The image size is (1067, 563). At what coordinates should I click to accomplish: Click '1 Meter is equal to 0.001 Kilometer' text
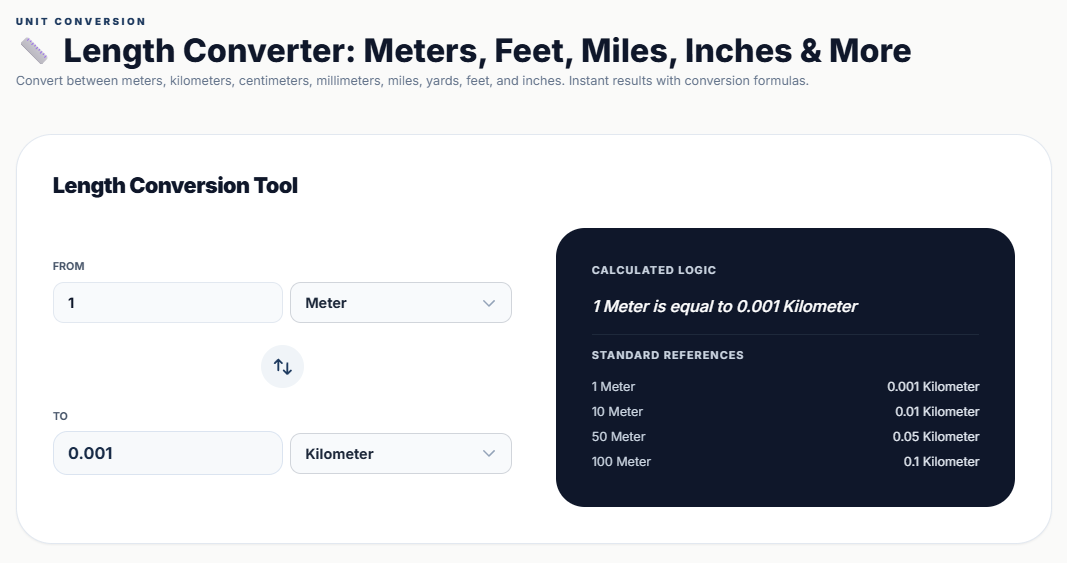pyautogui.click(x=725, y=306)
